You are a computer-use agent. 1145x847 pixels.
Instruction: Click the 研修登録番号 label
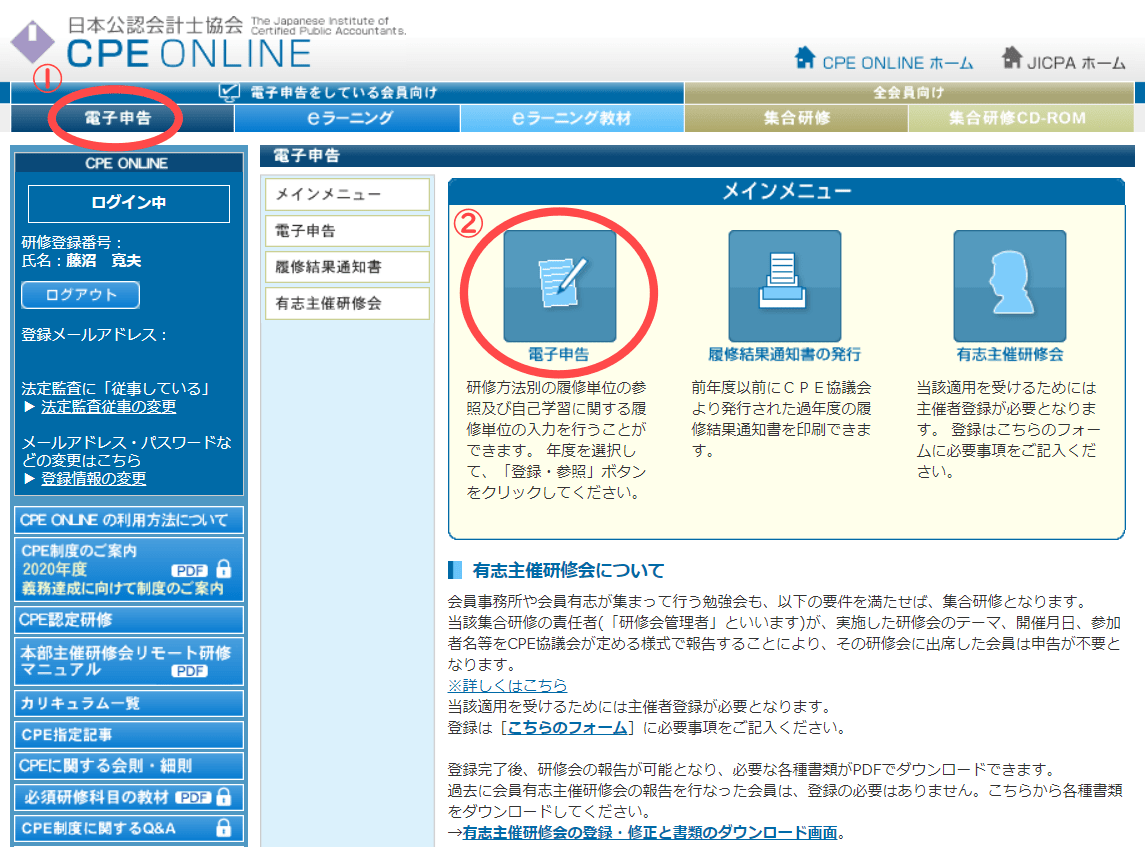click(x=72, y=242)
